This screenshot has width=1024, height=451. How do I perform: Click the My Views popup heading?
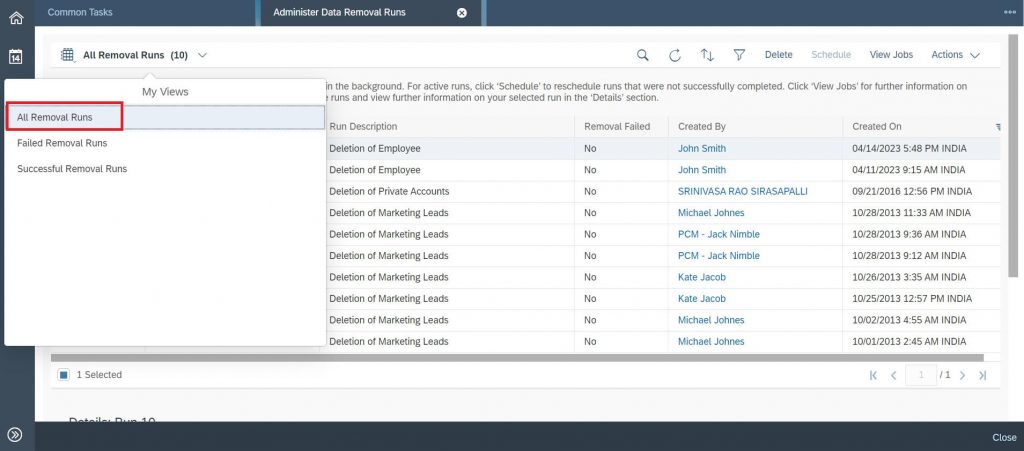pyautogui.click(x=165, y=92)
